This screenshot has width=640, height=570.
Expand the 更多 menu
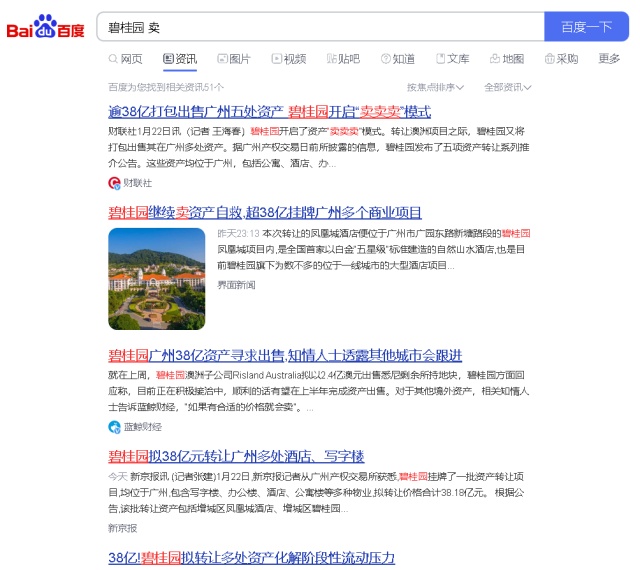tap(609, 59)
